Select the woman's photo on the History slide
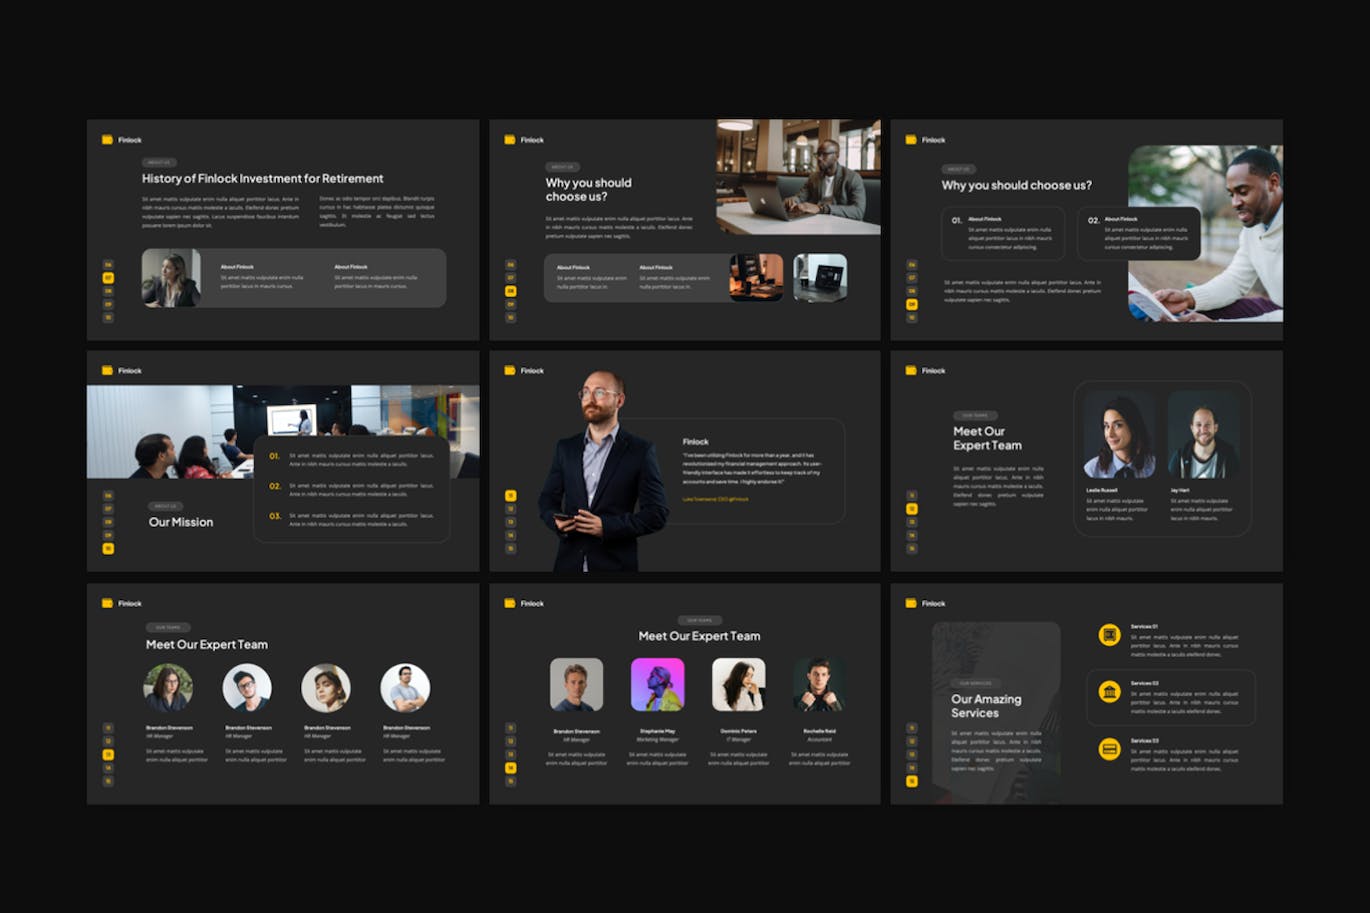The height and width of the screenshot is (913, 1370). click(171, 278)
